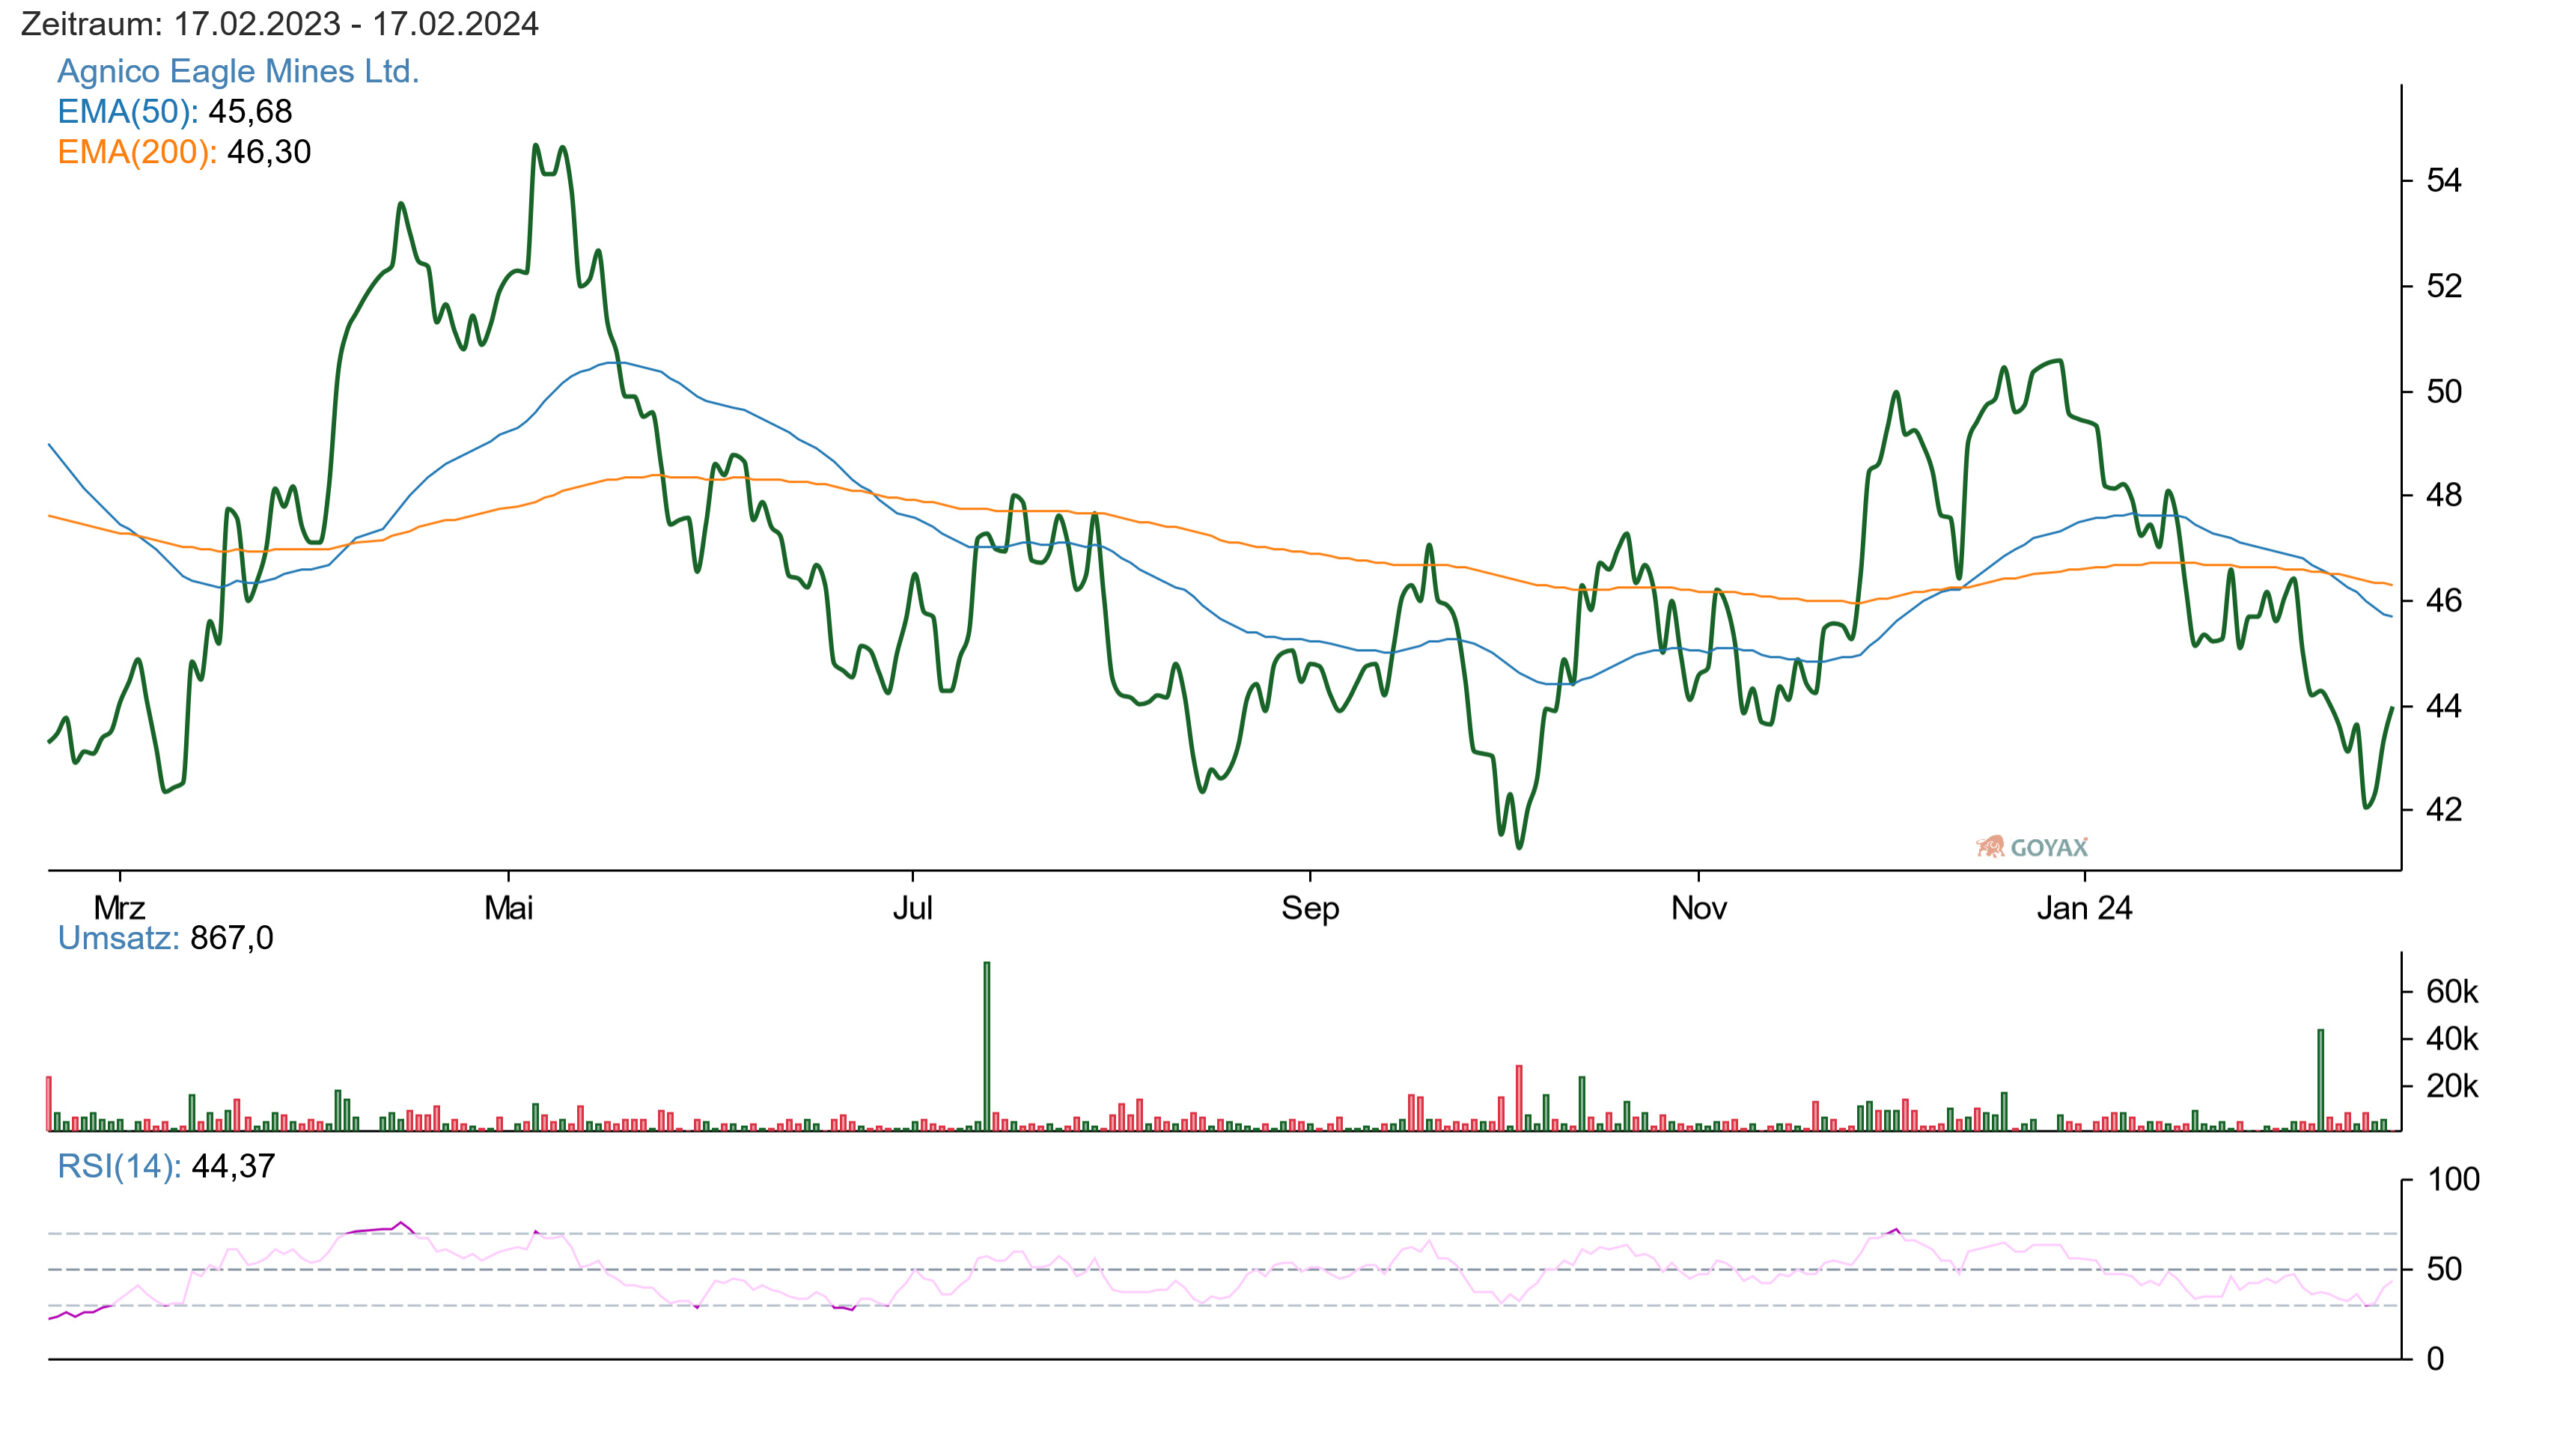The width and height of the screenshot is (2560, 1429).
Task: Click the price low in early October
Action: (x=1520, y=846)
